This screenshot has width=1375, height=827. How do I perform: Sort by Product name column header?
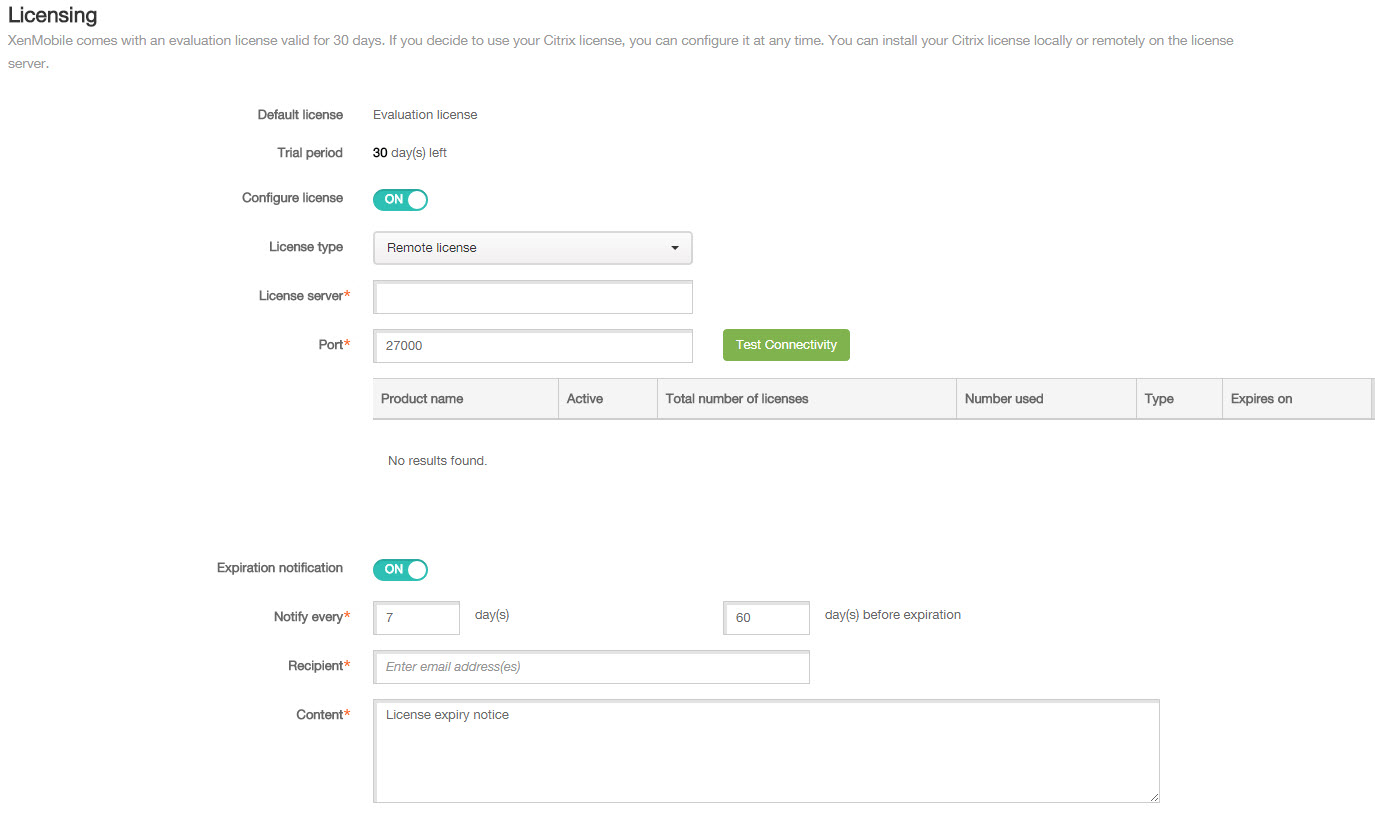[465, 398]
